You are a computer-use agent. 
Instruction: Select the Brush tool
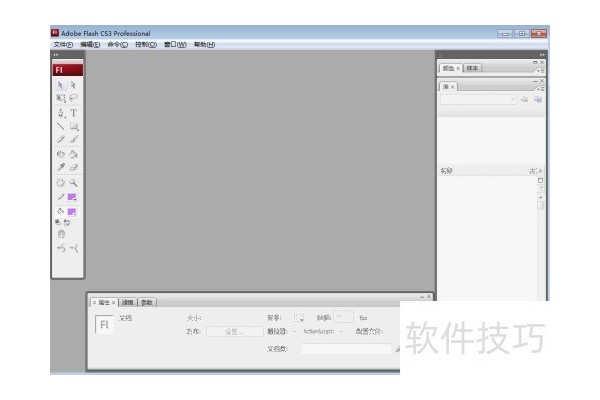click(x=73, y=139)
